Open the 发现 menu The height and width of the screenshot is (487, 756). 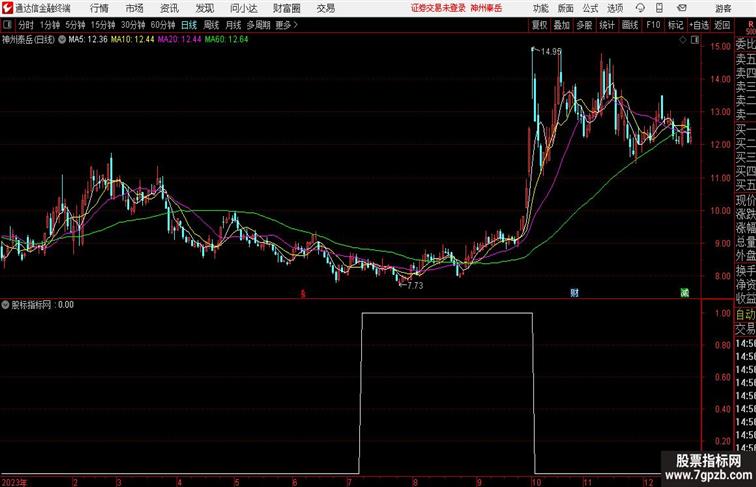point(205,8)
